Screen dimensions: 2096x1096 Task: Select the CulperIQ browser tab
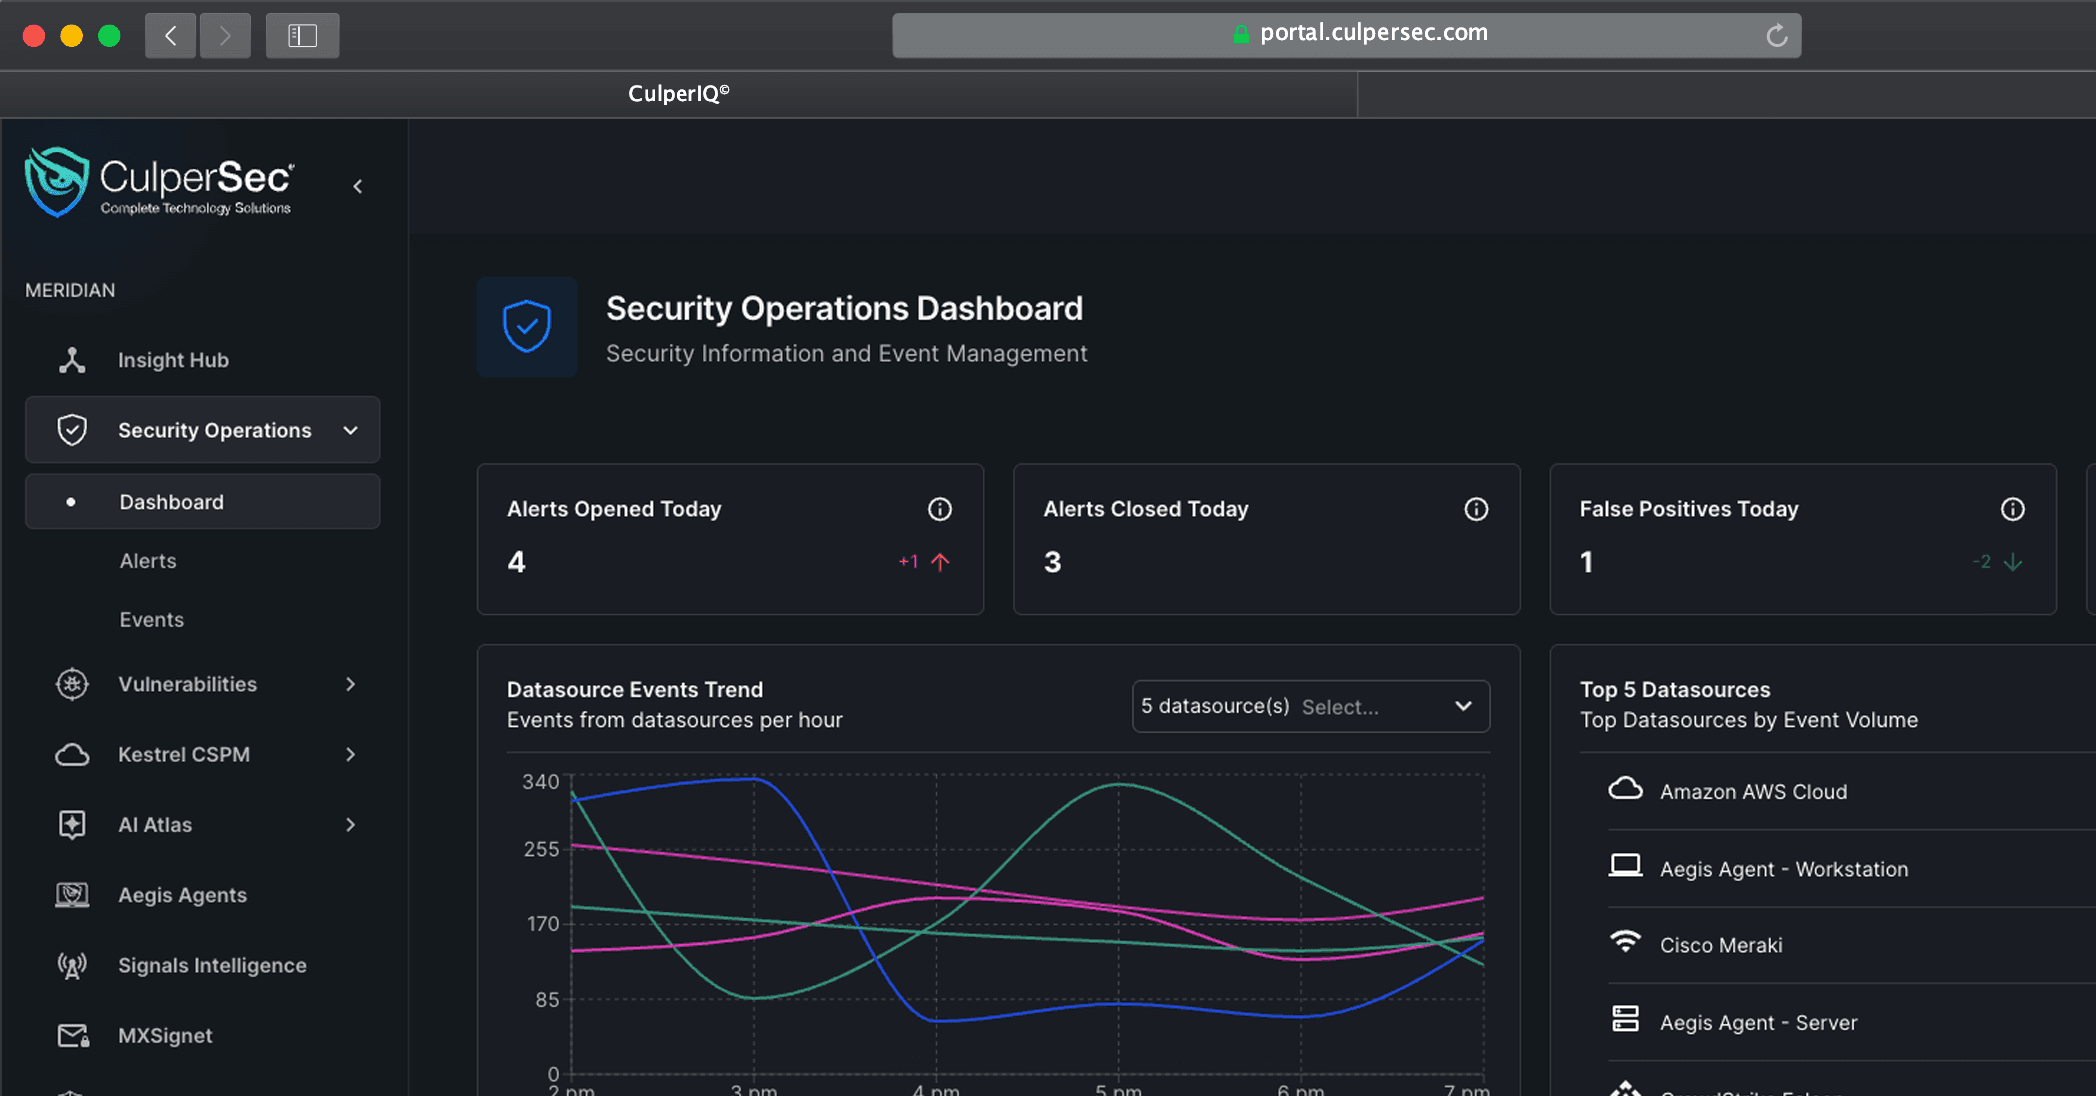pos(679,94)
